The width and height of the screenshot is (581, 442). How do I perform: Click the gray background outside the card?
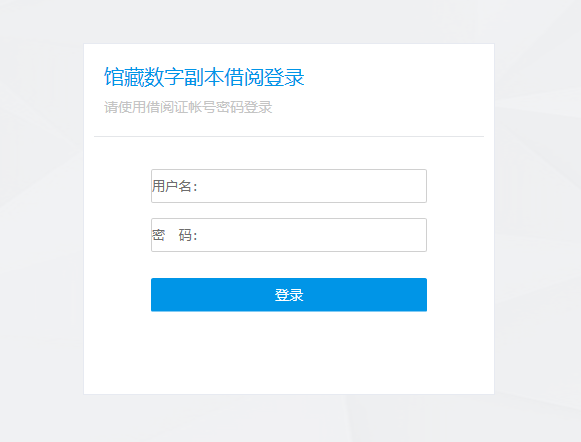tap(41, 222)
